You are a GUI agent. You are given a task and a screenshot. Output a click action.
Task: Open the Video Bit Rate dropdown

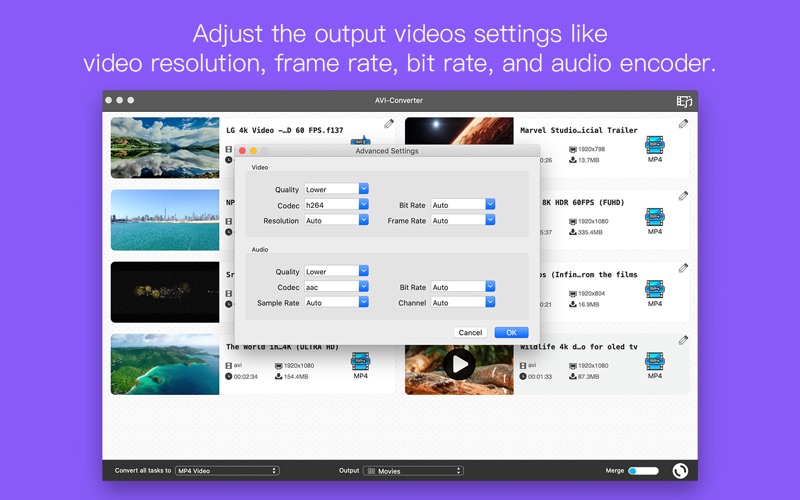(463, 205)
